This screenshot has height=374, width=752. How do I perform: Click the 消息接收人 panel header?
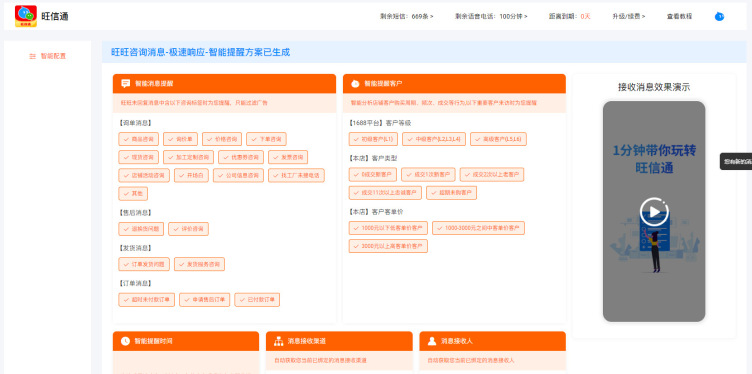(493, 341)
